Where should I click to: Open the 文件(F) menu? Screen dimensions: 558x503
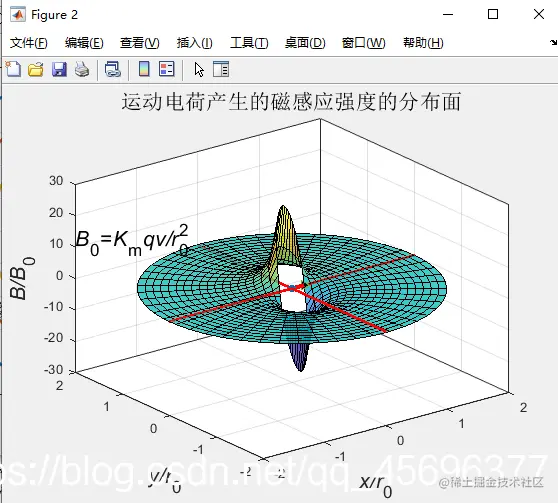(x=28, y=43)
